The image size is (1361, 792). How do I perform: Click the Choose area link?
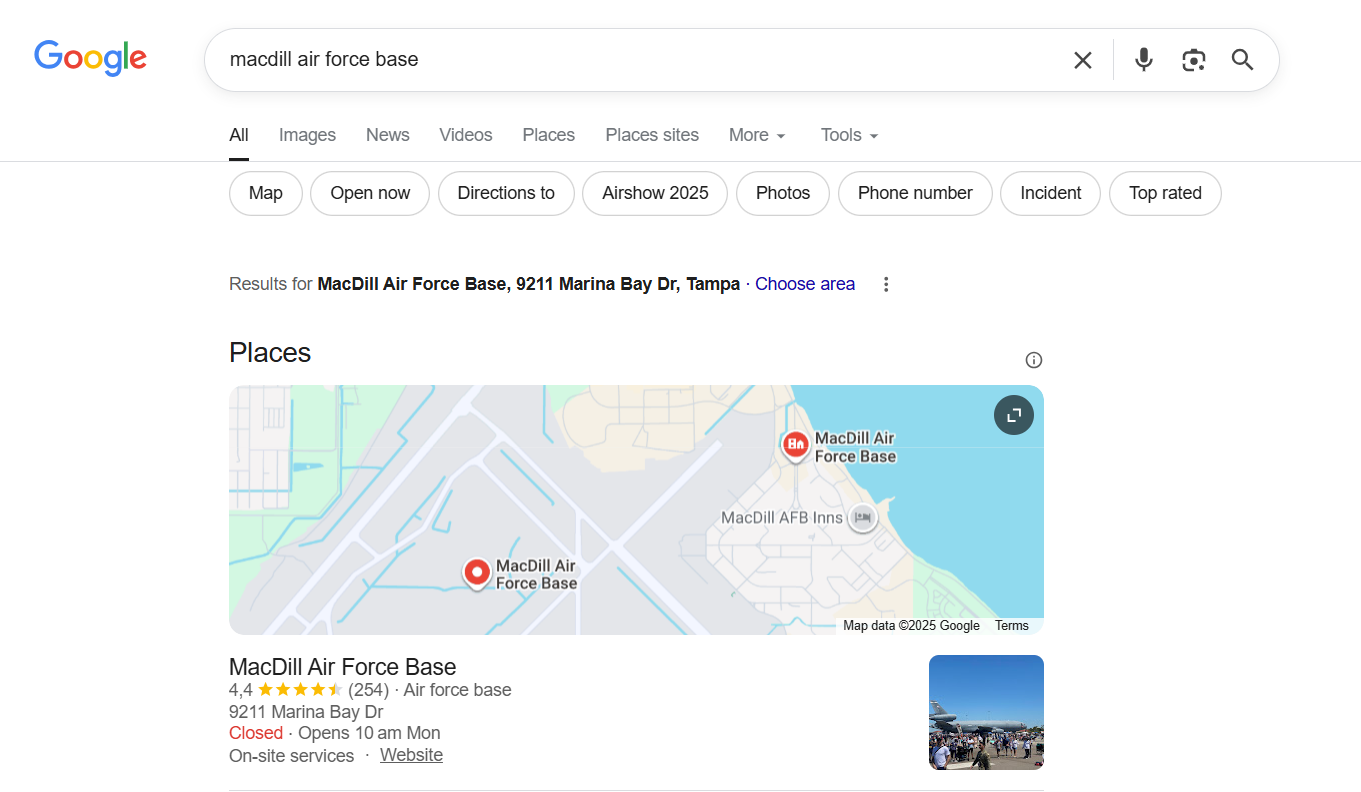pos(805,284)
